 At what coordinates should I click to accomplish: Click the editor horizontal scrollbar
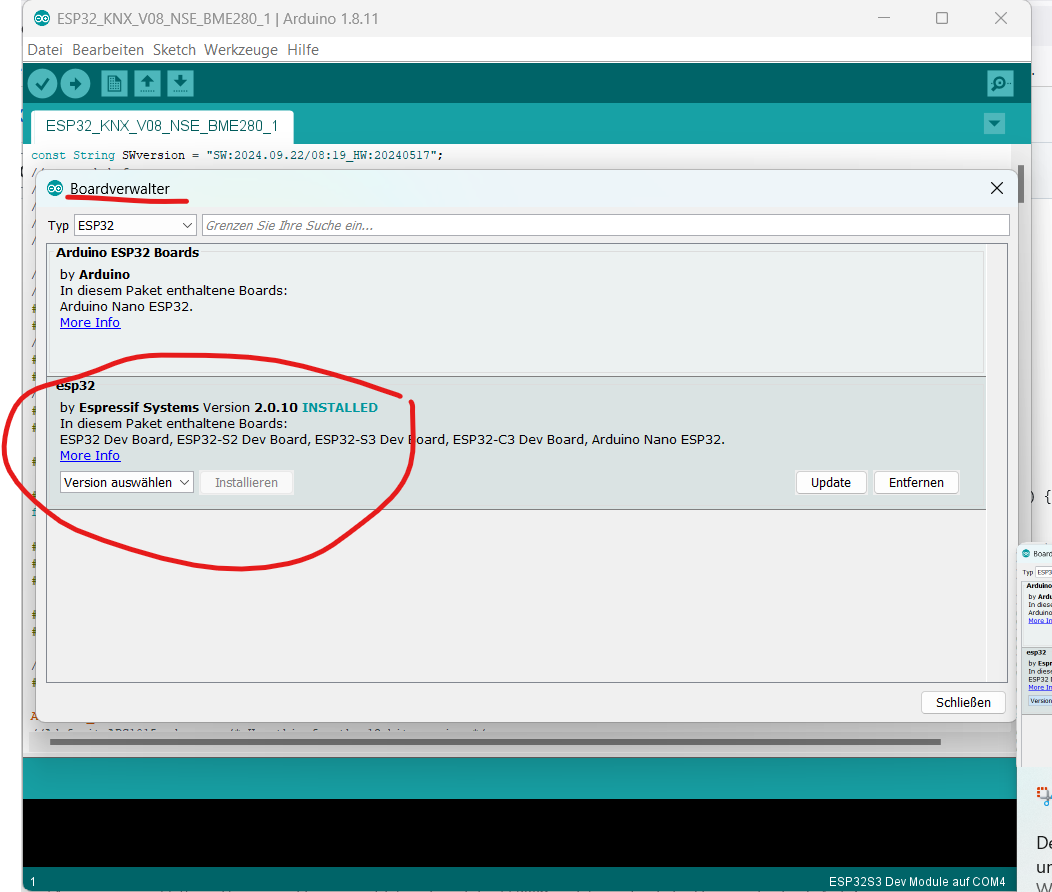click(495, 742)
